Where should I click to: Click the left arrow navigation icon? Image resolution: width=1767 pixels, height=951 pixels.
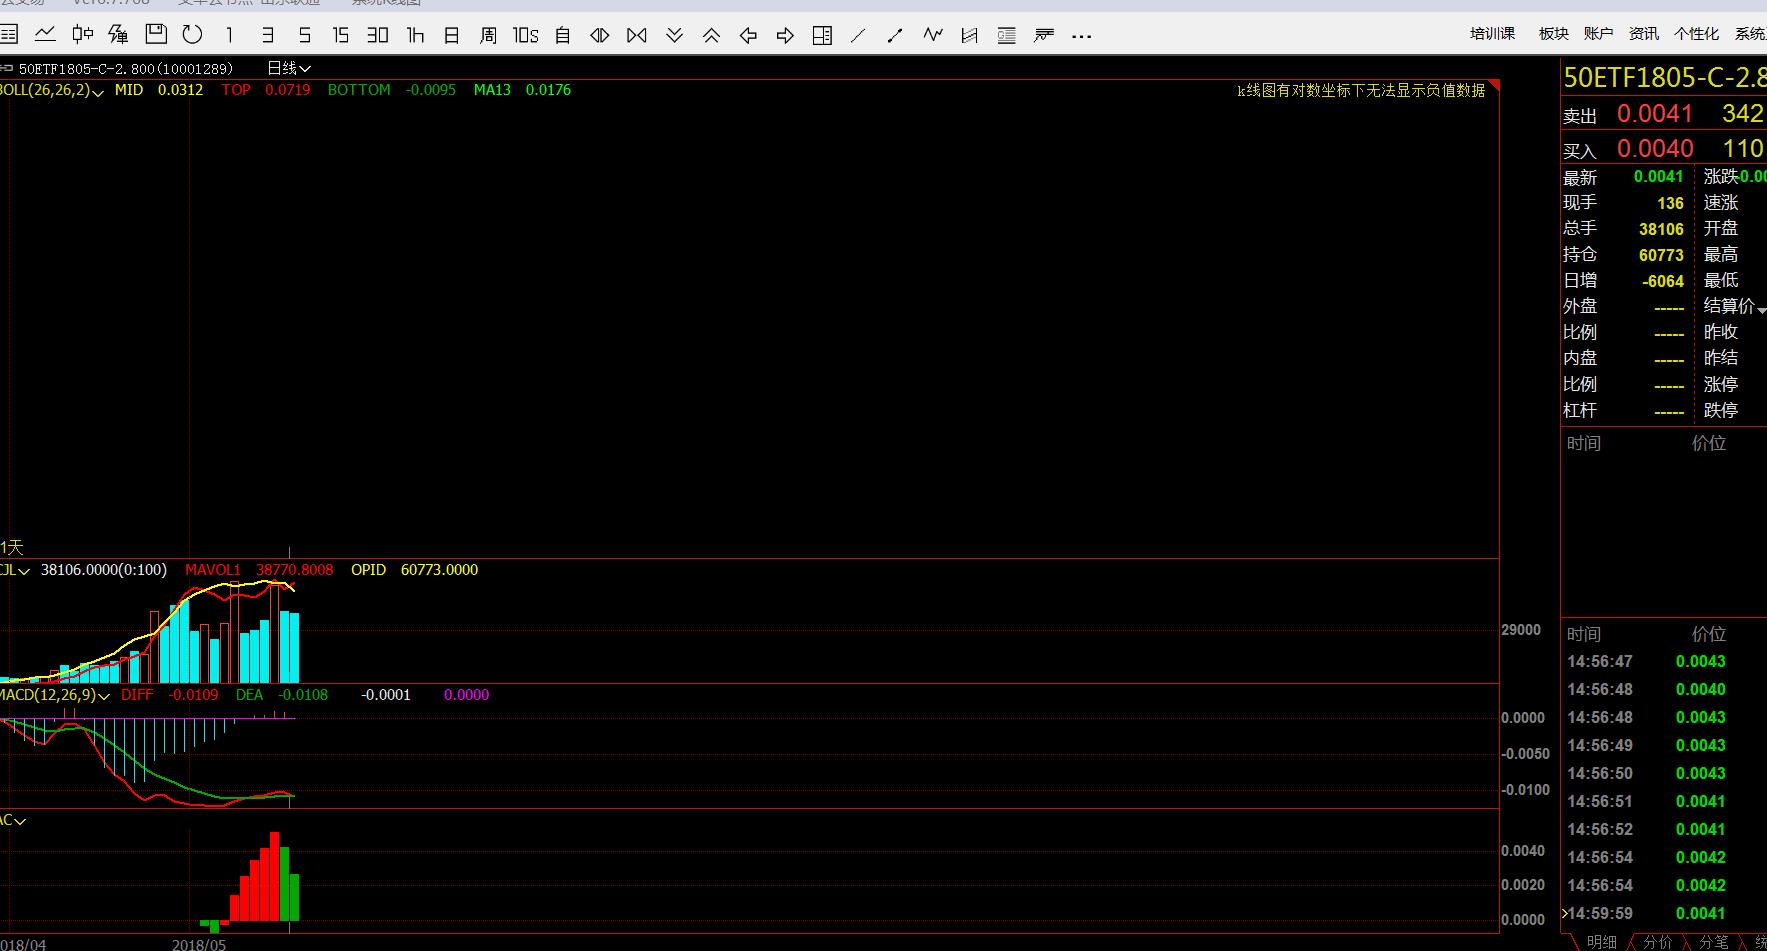coord(748,36)
